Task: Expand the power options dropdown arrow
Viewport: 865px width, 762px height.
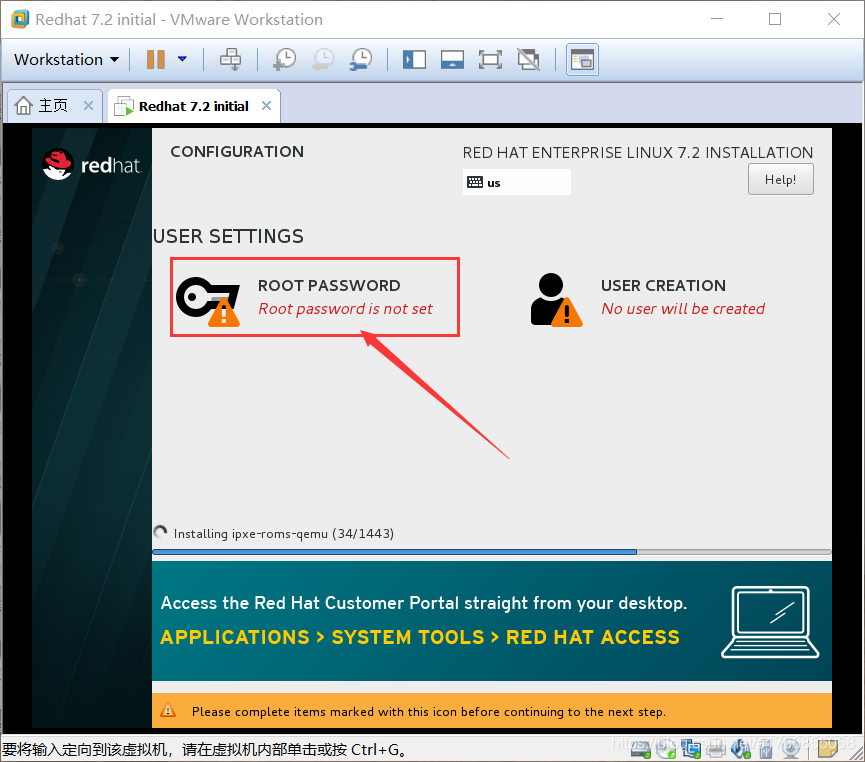Action: 182,59
